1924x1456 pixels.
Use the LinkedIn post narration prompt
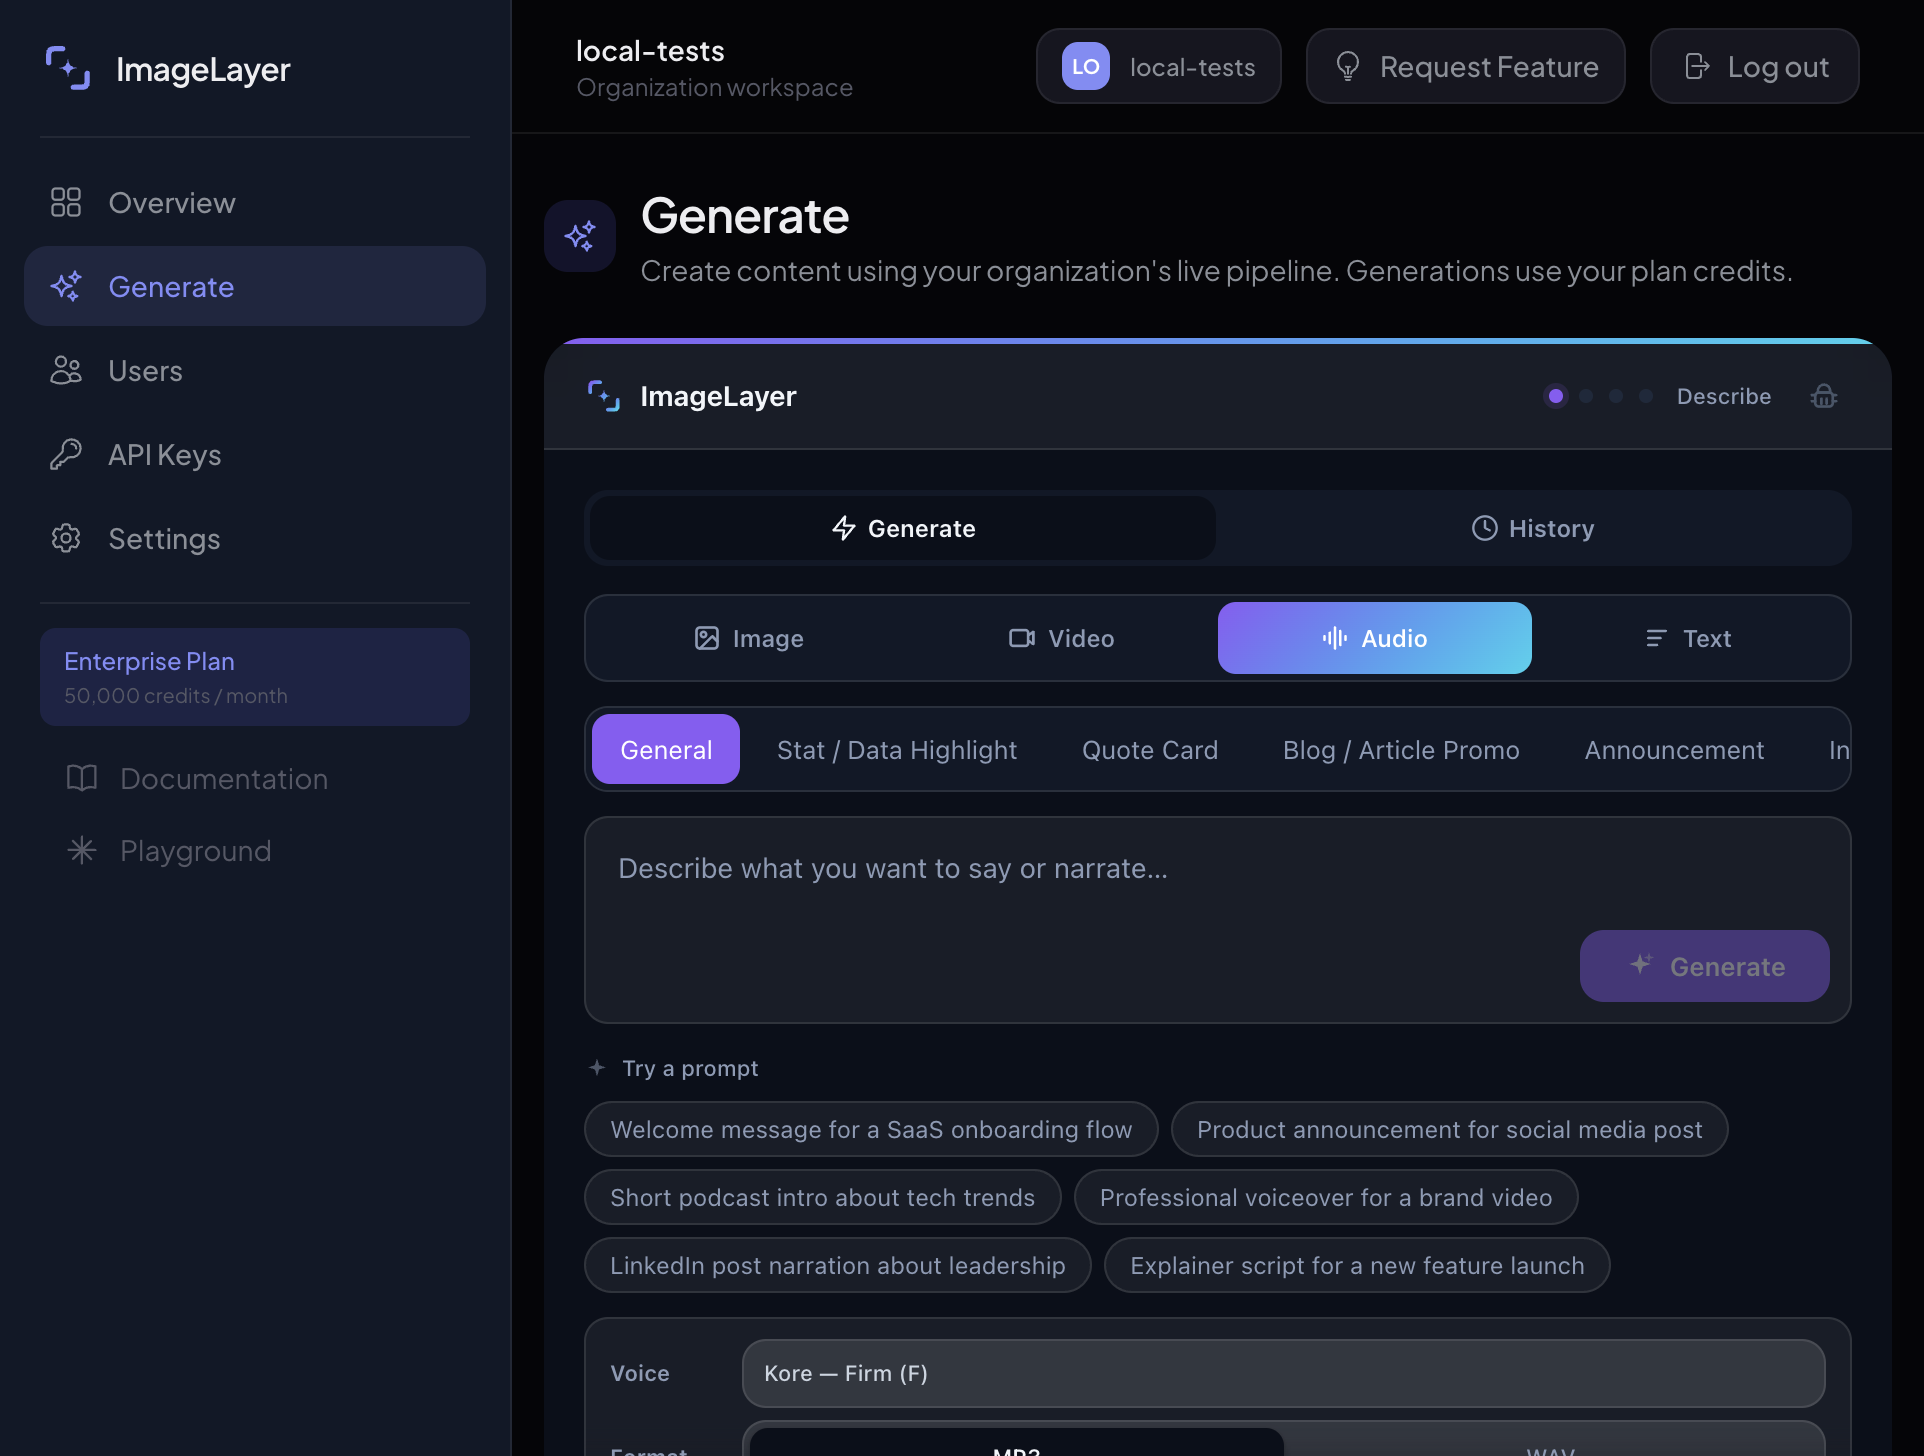(838, 1265)
